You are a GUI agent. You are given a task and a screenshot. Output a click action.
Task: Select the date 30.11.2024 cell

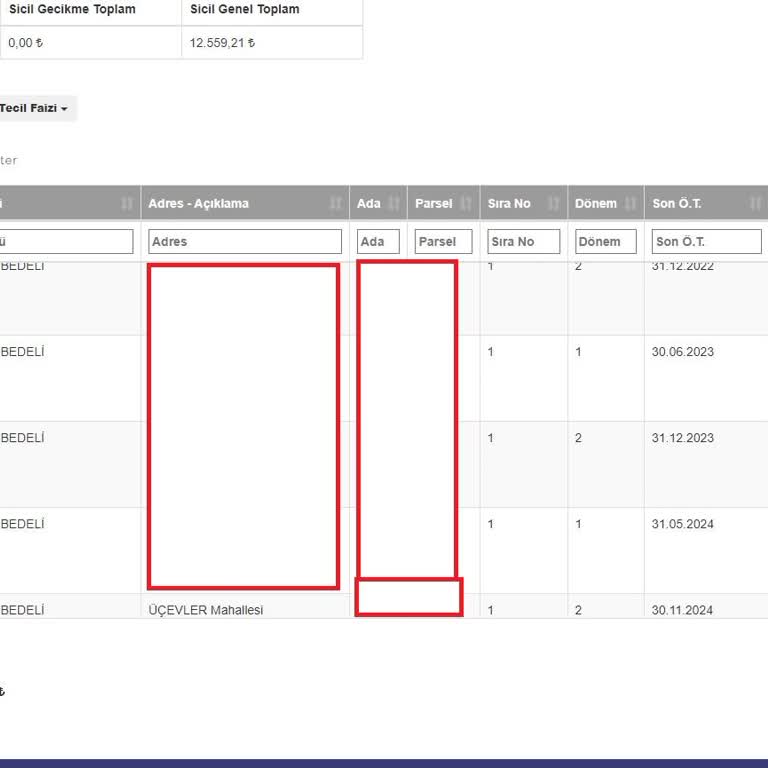[682, 610]
